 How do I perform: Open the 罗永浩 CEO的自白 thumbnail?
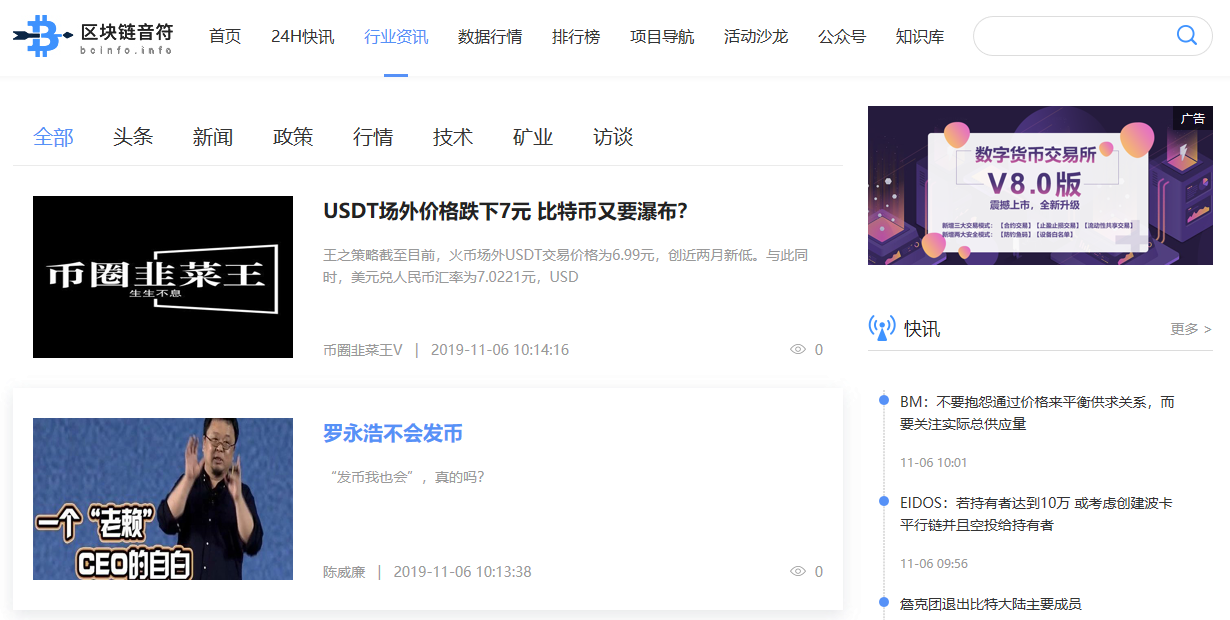(x=163, y=499)
